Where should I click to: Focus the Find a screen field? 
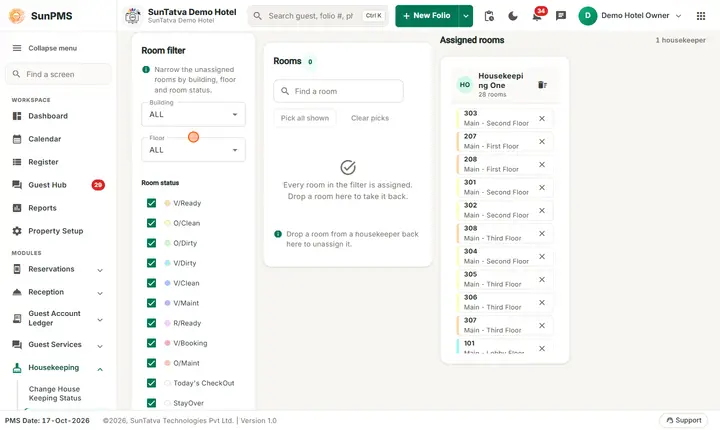tap(58, 74)
